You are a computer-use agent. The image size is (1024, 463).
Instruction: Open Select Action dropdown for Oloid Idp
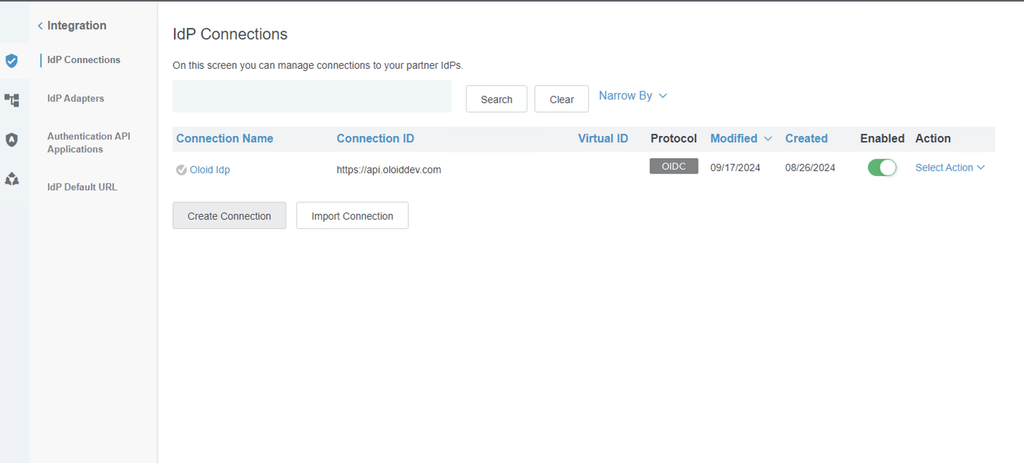click(950, 168)
